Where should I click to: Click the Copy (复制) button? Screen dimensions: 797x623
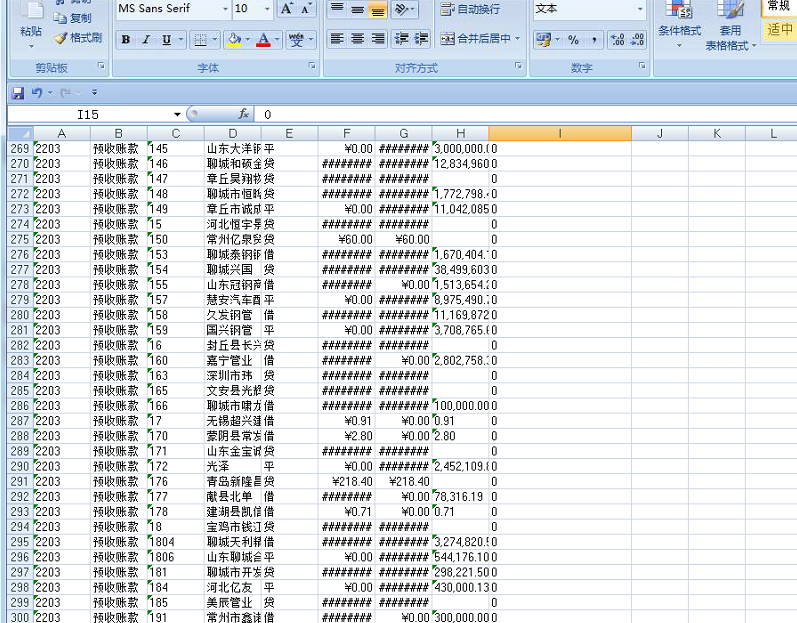coord(72,18)
